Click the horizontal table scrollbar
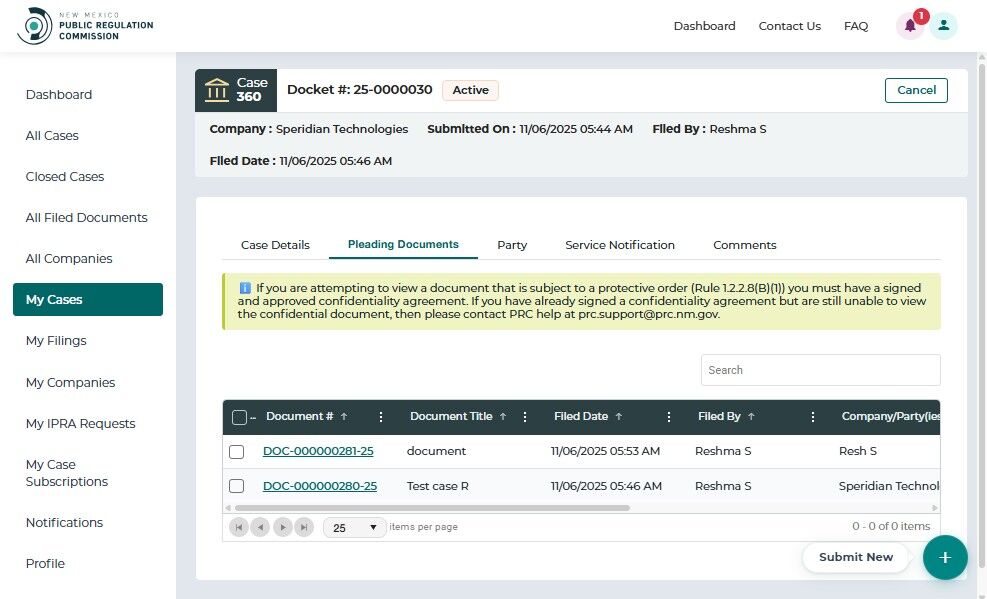987x599 pixels. [x=432, y=508]
